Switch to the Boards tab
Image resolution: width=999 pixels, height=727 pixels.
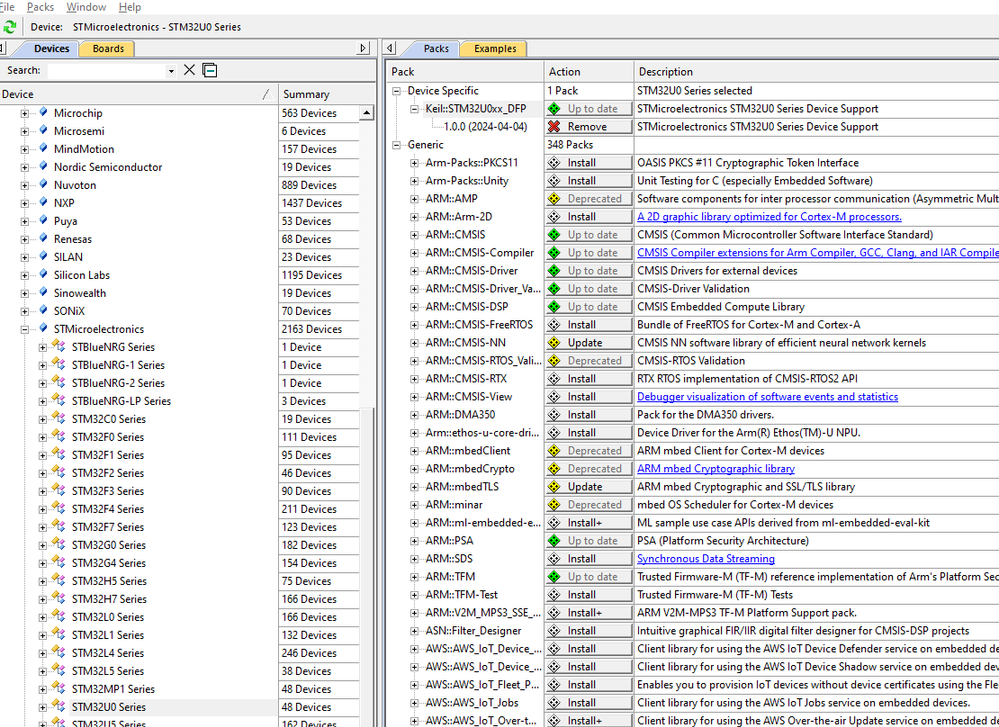(108, 48)
